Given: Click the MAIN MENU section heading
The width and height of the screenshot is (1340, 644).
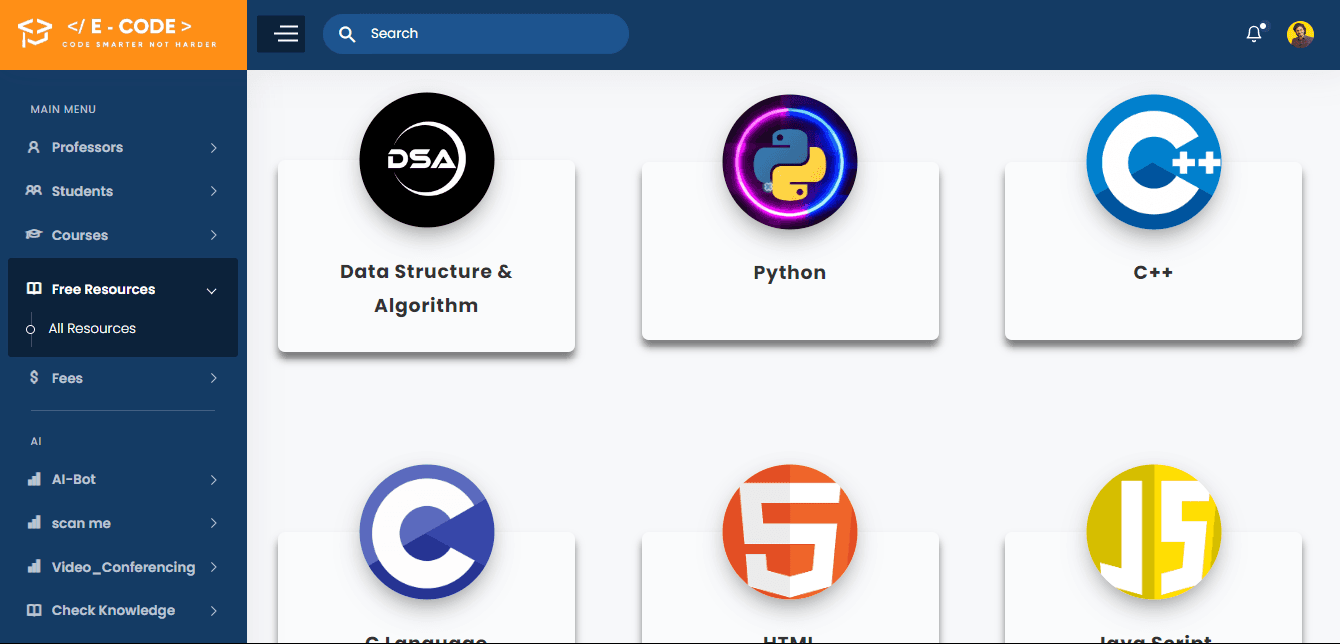Looking at the screenshot, I should click(63, 109).
